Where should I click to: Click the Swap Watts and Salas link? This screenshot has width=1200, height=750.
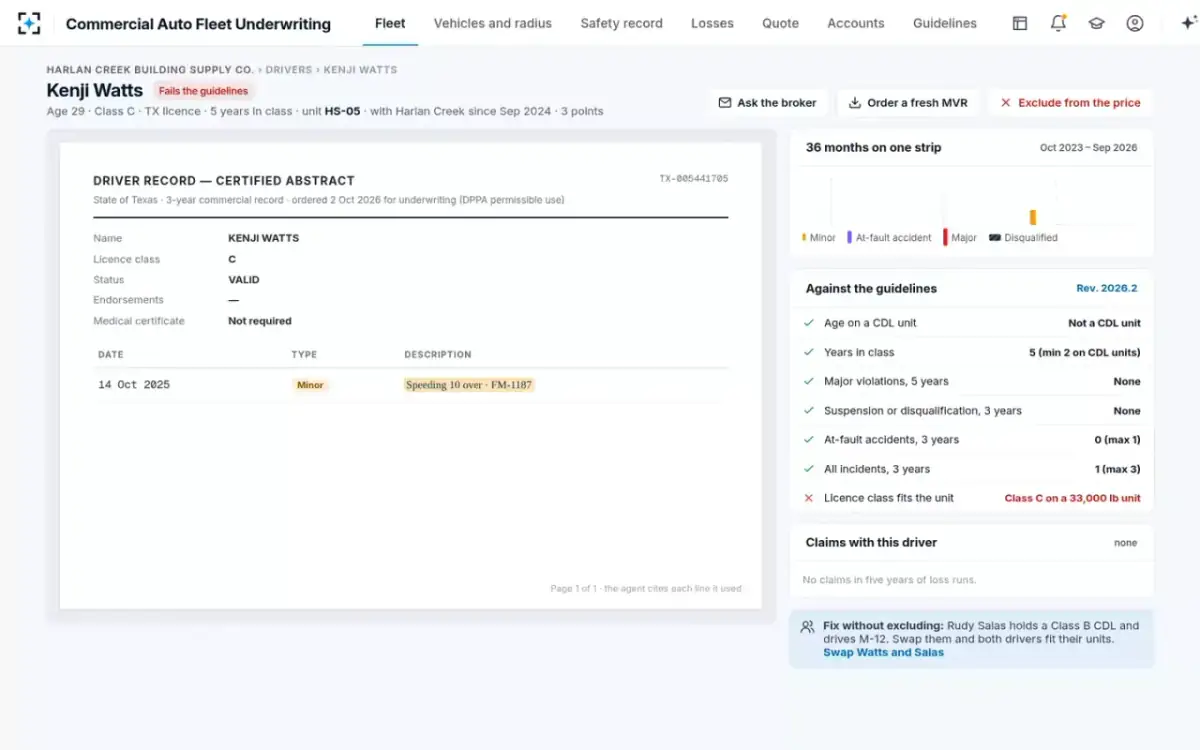pos(883,653)
